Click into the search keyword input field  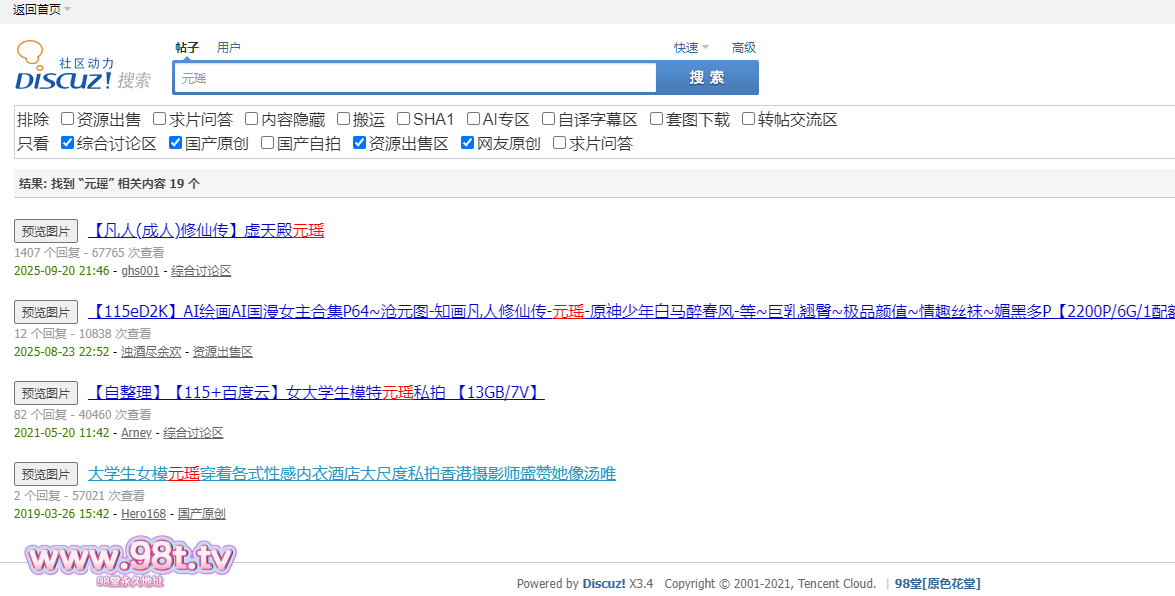[415, 78]
